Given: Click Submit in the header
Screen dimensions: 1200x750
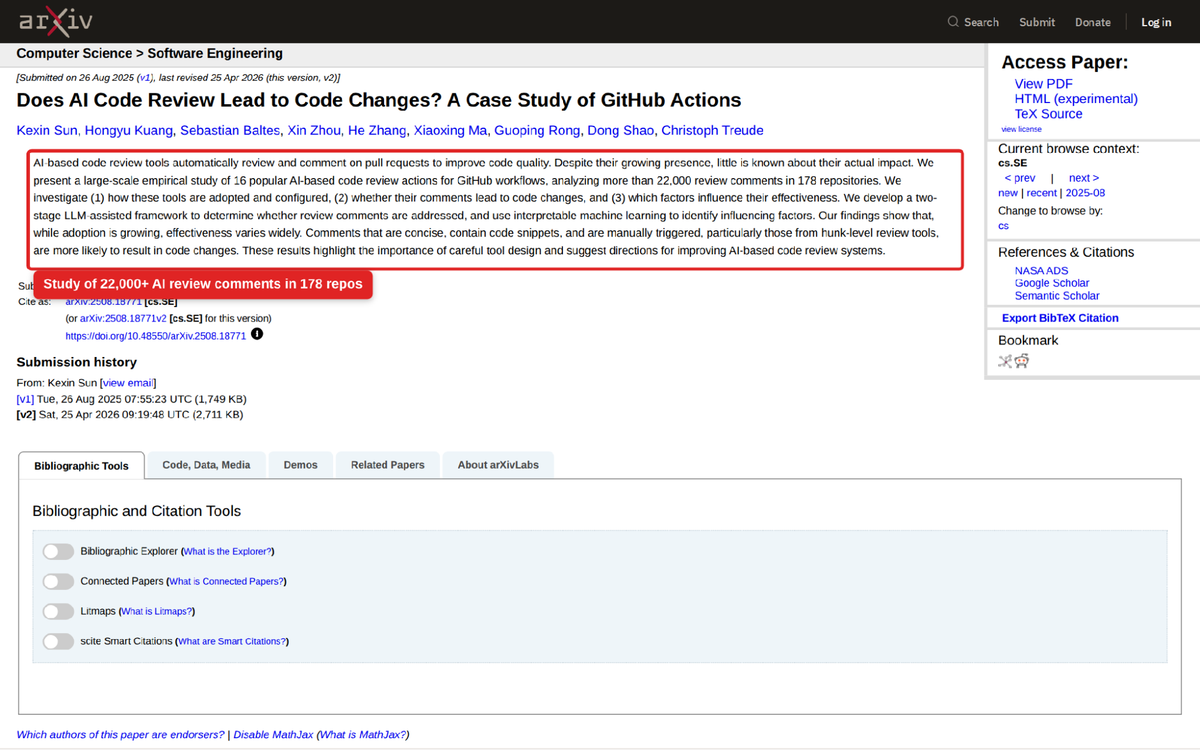Looking at the screenshot, I should (x=1037, y=22).
